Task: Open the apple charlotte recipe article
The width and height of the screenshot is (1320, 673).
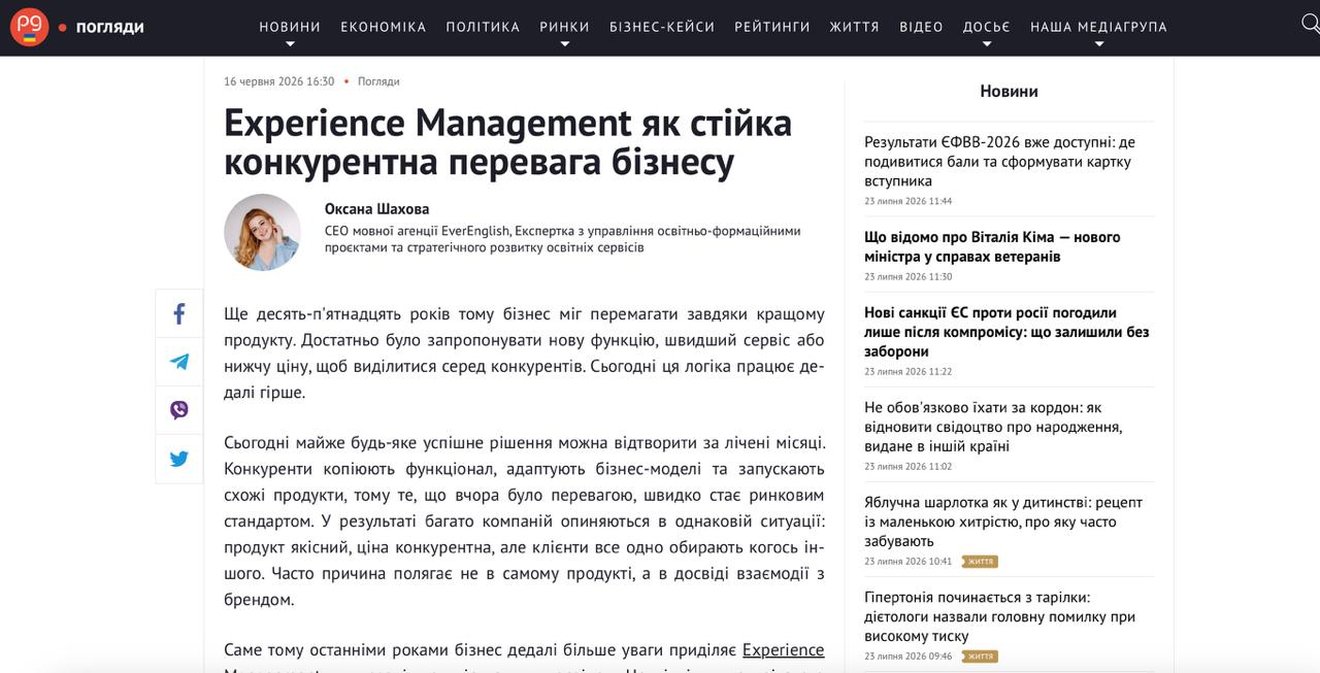Action: click(1003, 522)
